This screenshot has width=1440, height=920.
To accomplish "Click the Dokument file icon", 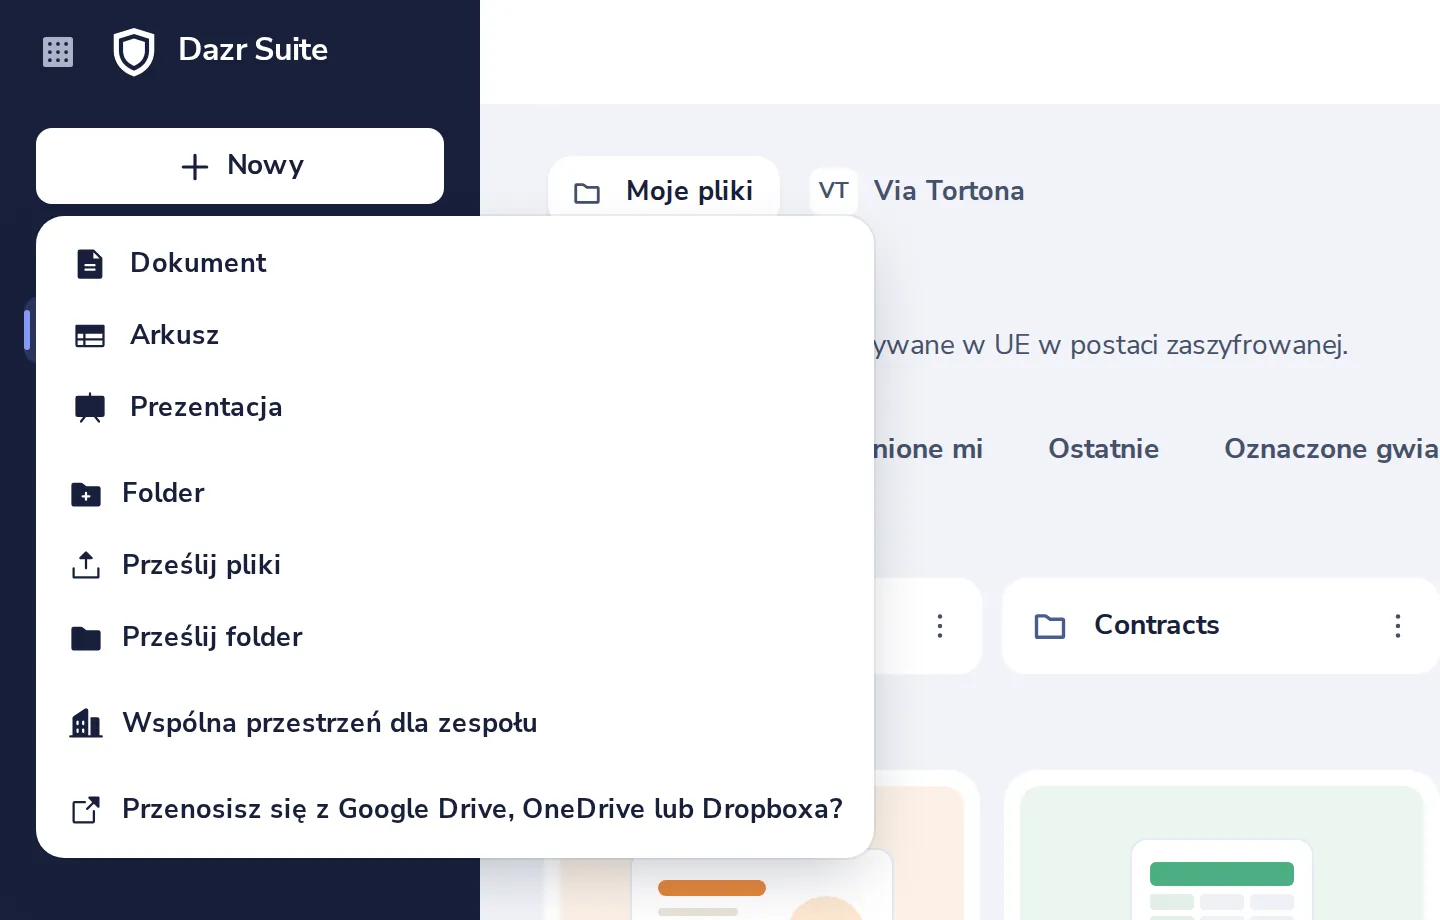I will pyautogui.click(x=90, y=264).
